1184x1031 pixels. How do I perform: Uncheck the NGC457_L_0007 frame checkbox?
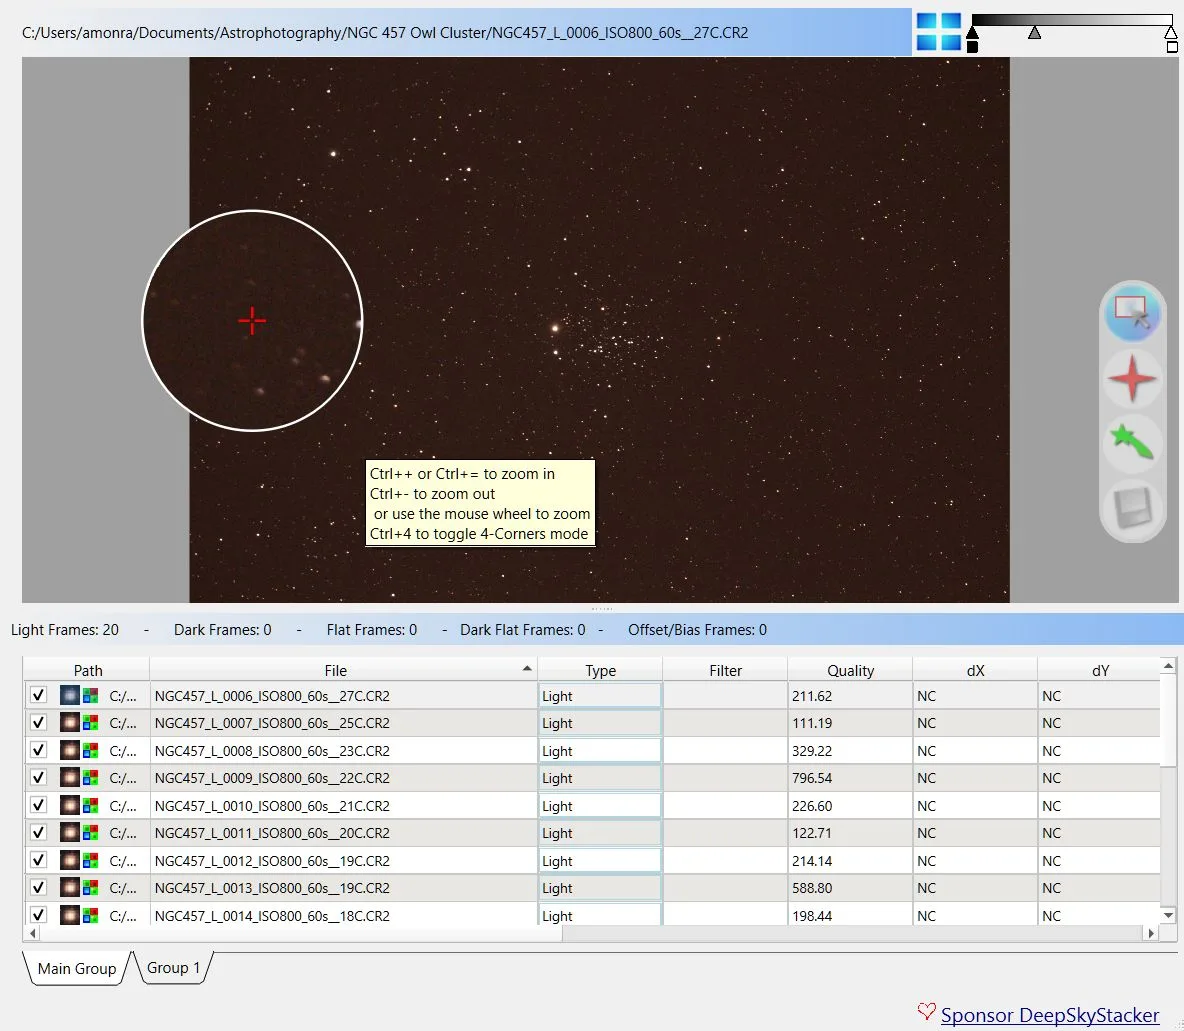click(39, 722)
